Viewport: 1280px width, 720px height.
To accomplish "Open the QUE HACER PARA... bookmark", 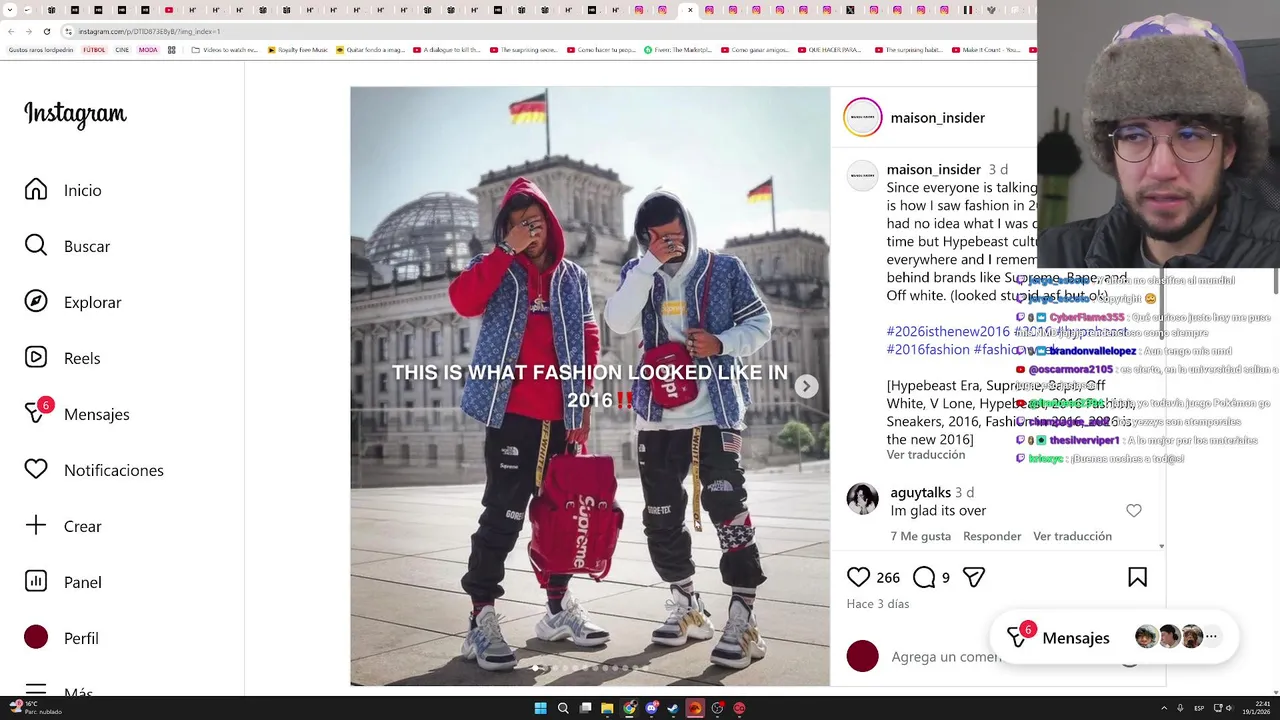I will coord(830,50).
